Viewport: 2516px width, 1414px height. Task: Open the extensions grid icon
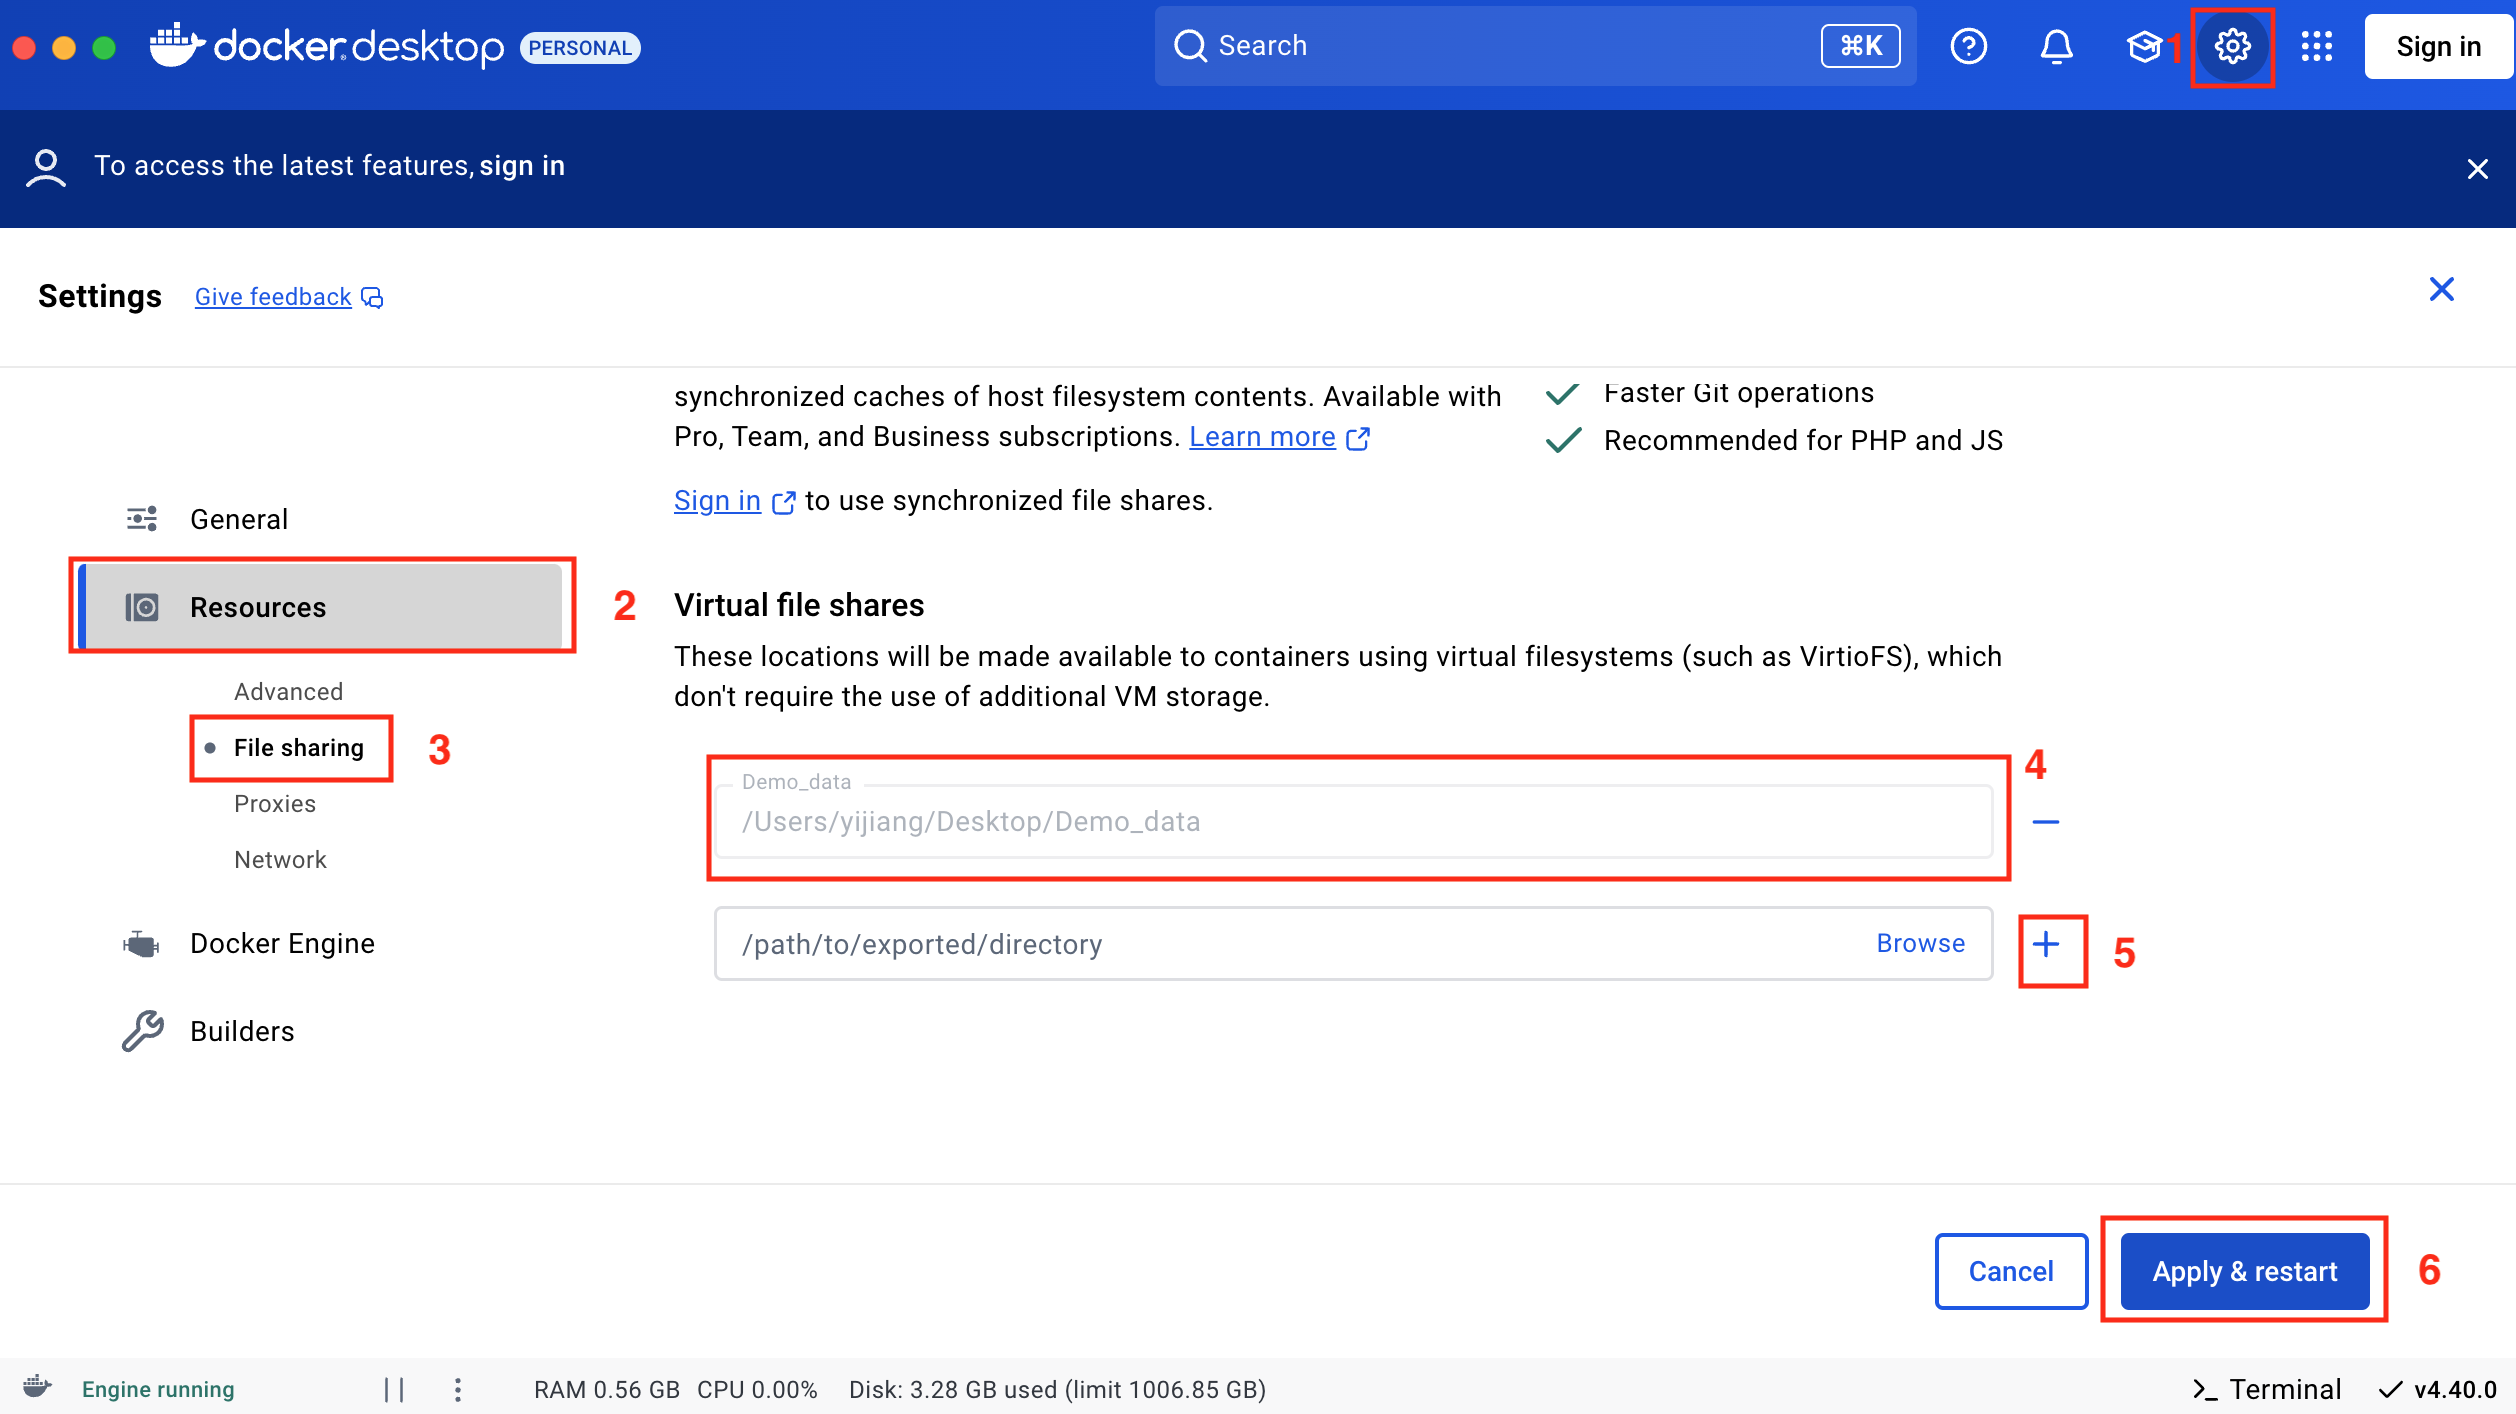tap(2316, 46)
